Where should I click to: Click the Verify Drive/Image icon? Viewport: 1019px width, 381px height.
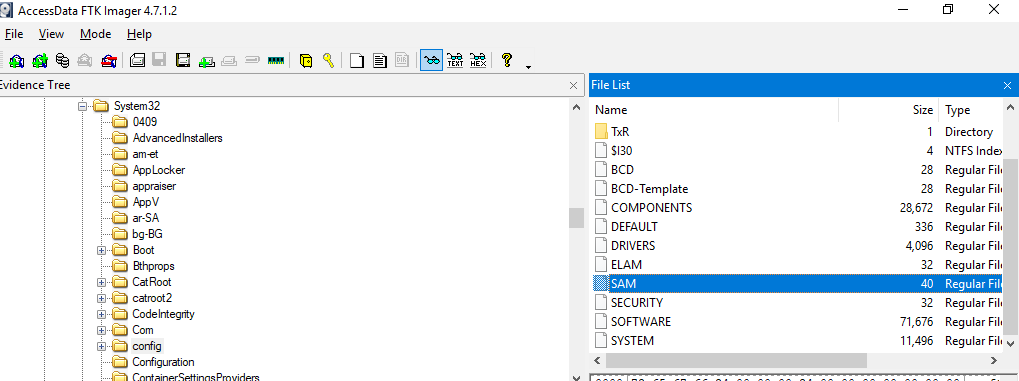coord(253,60)
